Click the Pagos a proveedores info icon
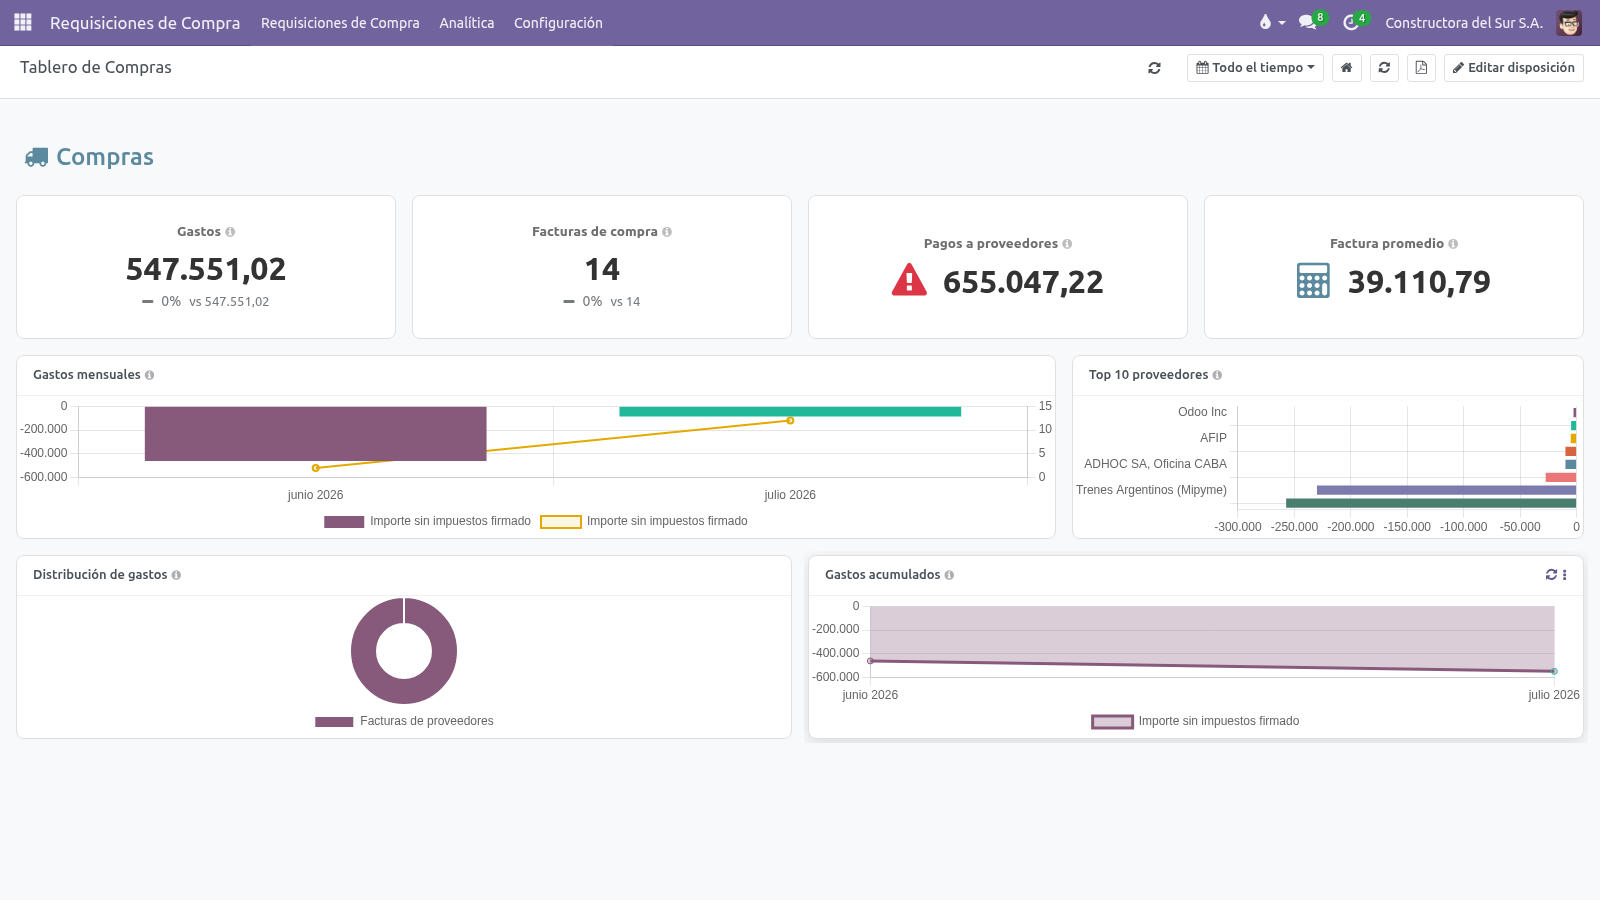Viewport: 1600px width, 900px height. pyautogui.click(x=1067, y=244)
